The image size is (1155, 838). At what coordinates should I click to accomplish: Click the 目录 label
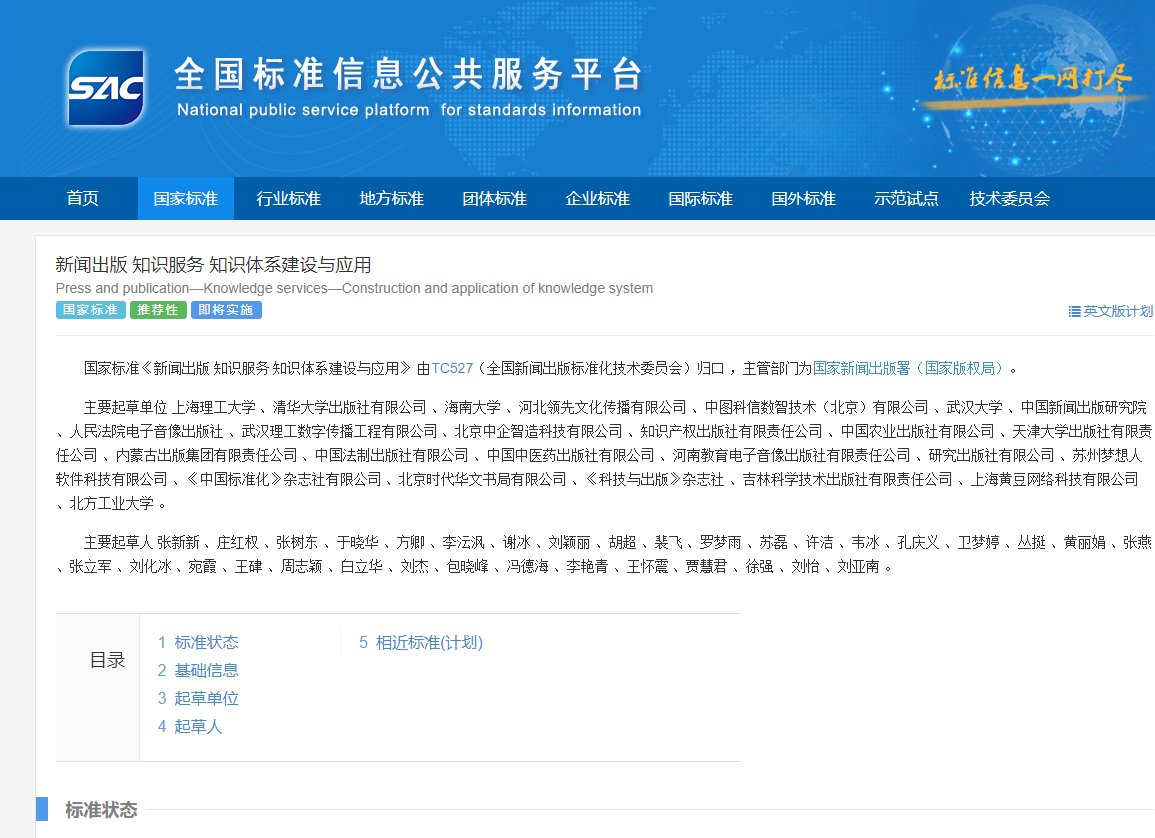[108, 660]
